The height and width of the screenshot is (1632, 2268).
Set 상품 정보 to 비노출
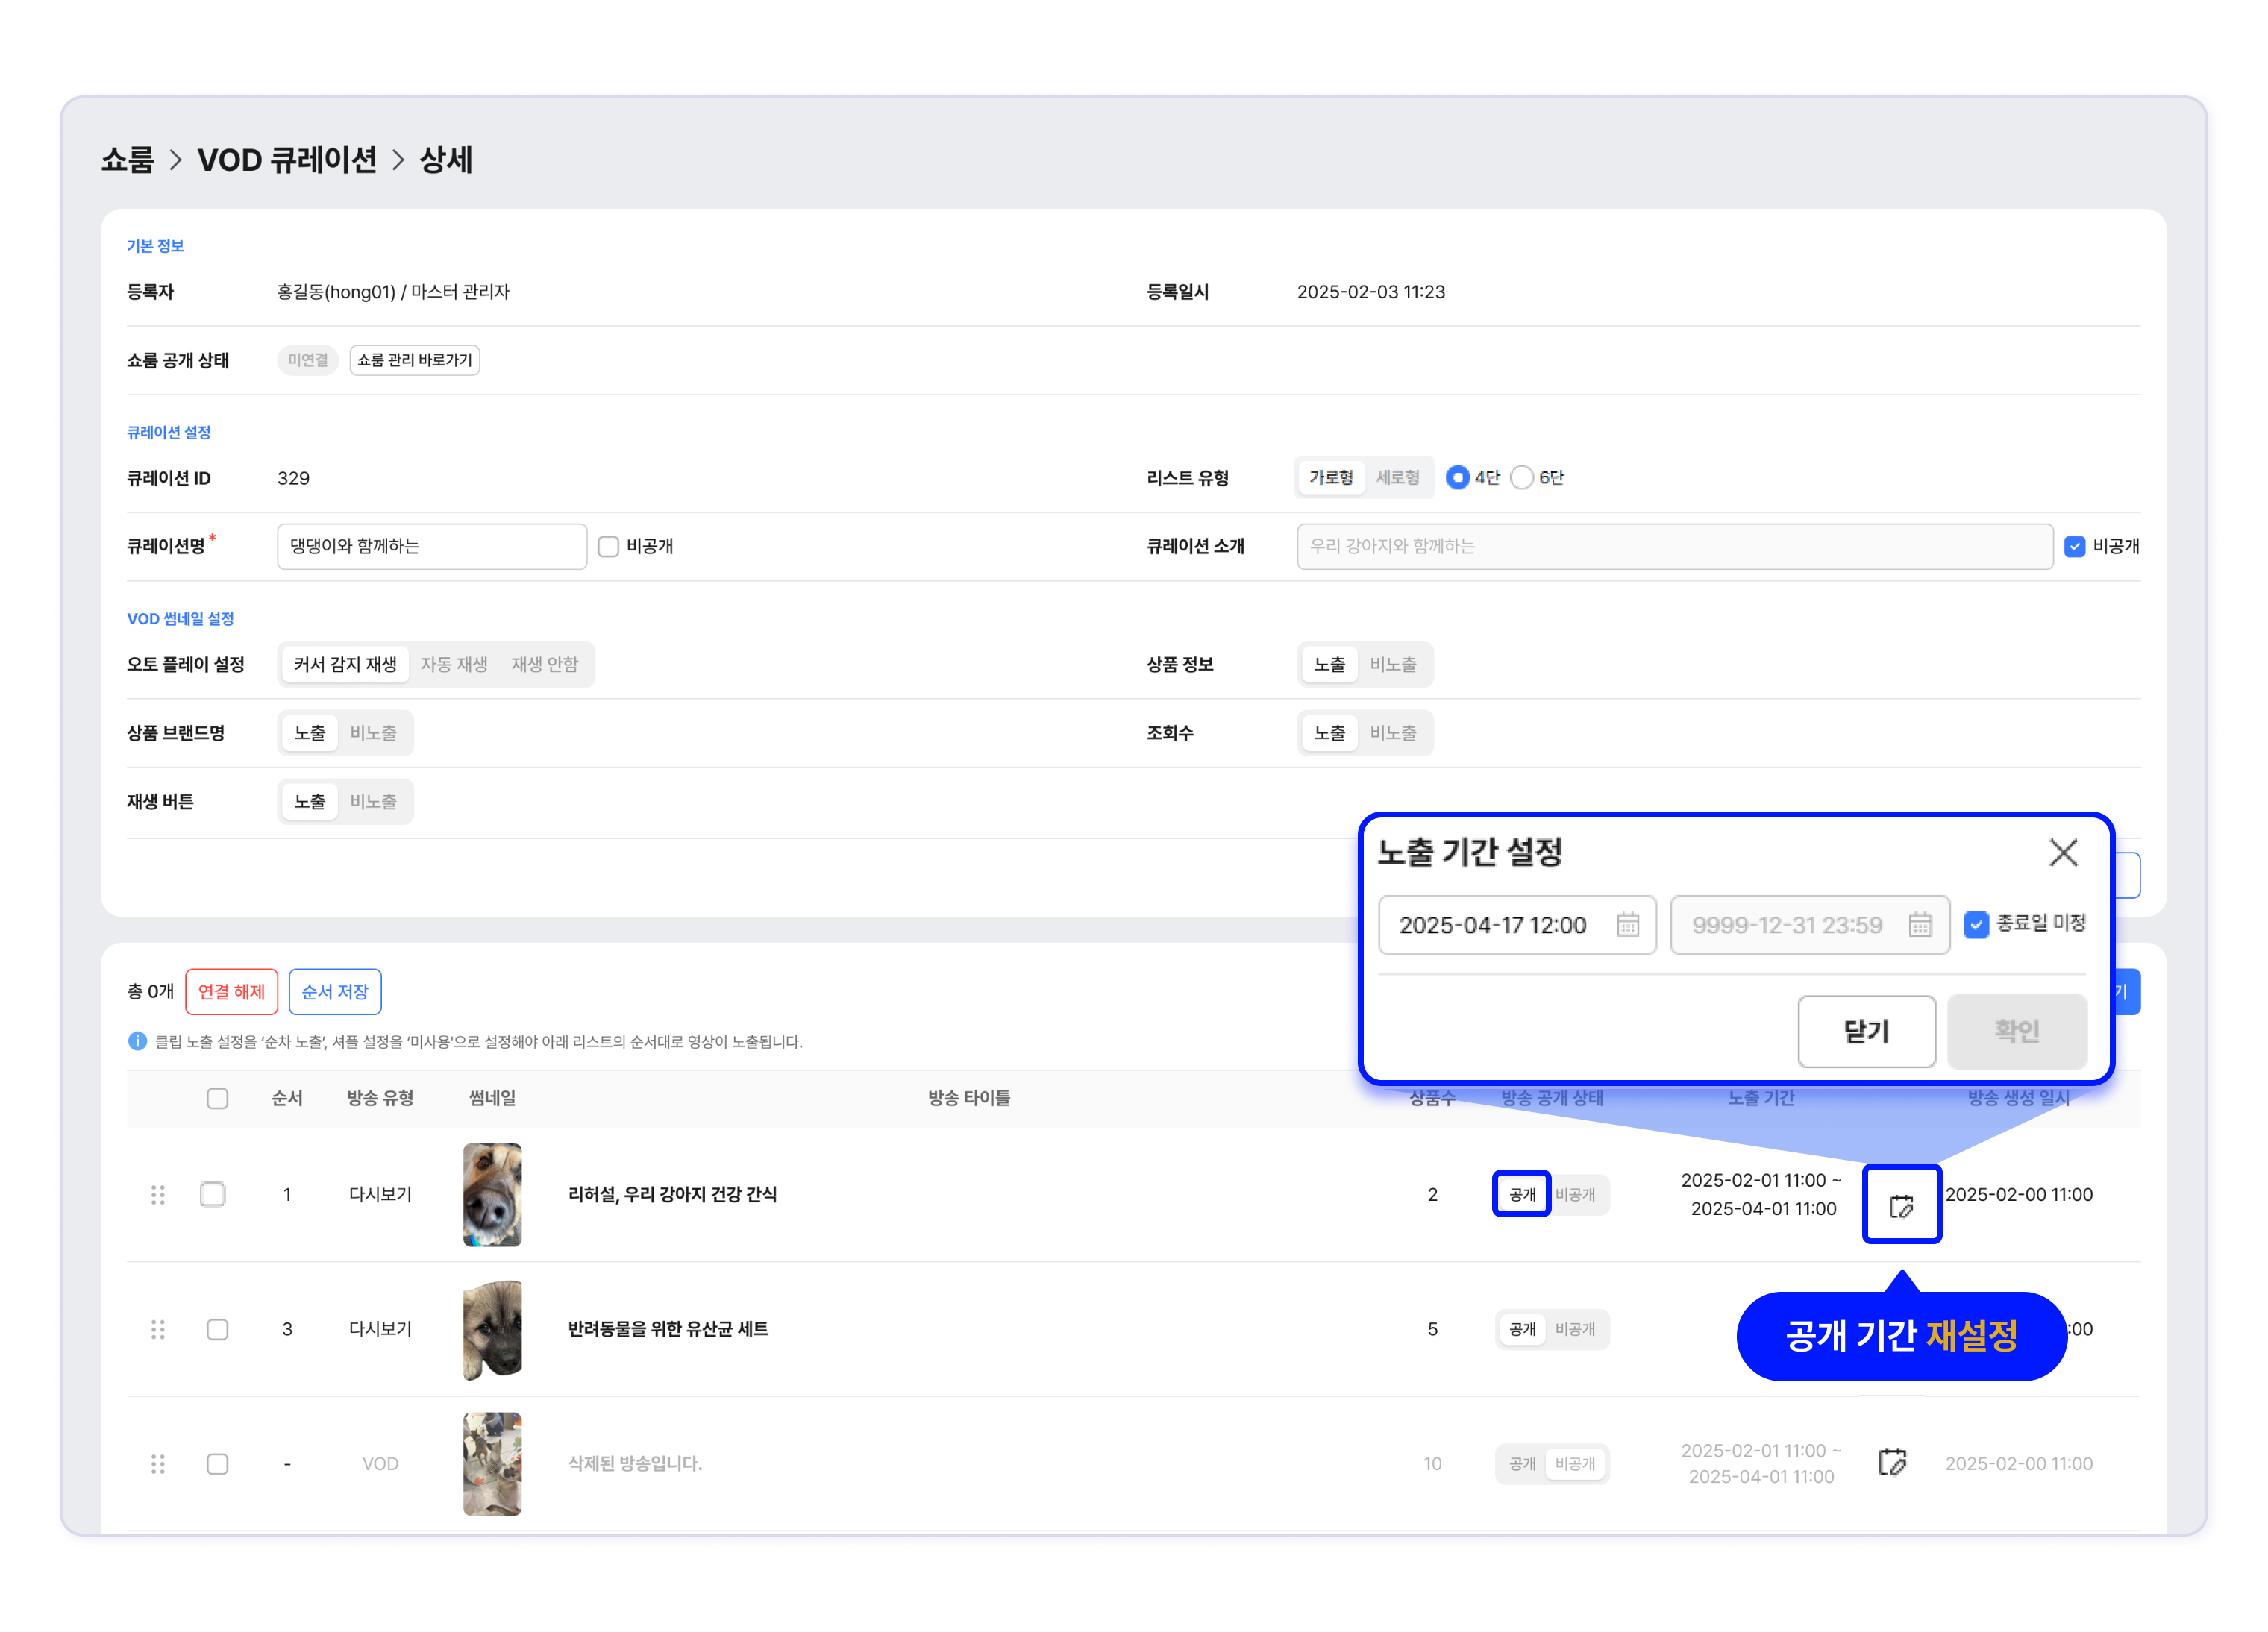click(x=1392, y=665)
